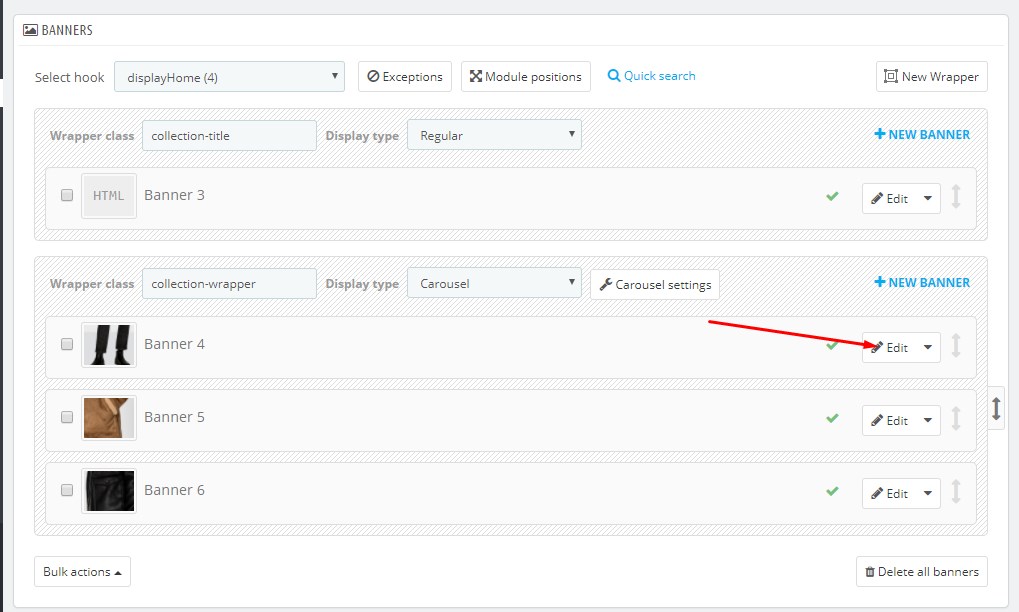The image size is (1019, 612).
Task: Click the drag handle arrow for Banner 6
Action: pyautogui.click(x=956, y=492)
